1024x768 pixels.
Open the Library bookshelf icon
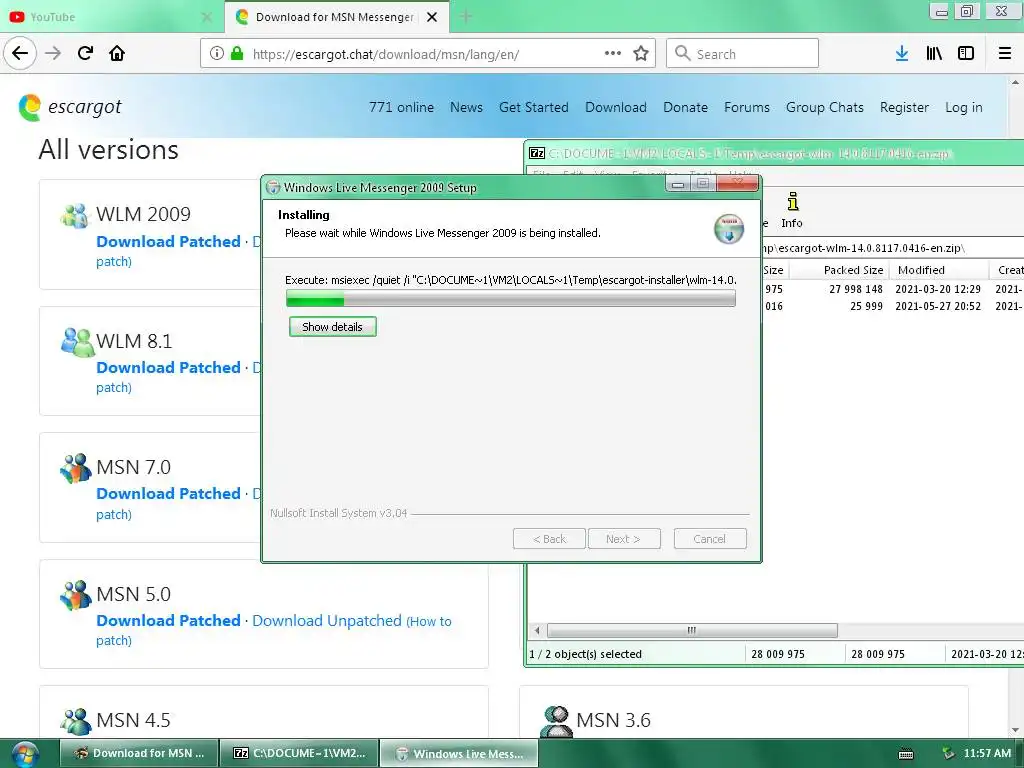(934, 53)
